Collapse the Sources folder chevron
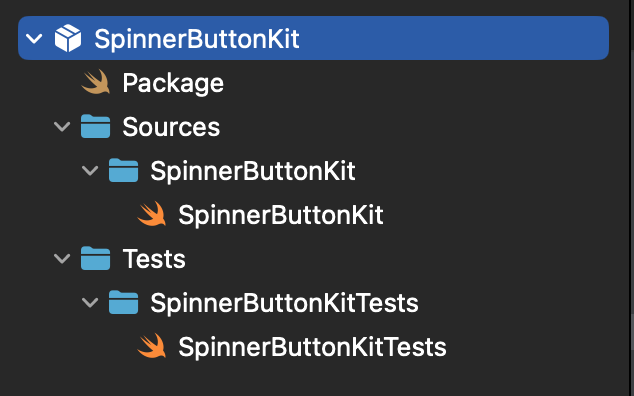Image resolution: width=634 pixels, height=396 pixels. point(62,127)
